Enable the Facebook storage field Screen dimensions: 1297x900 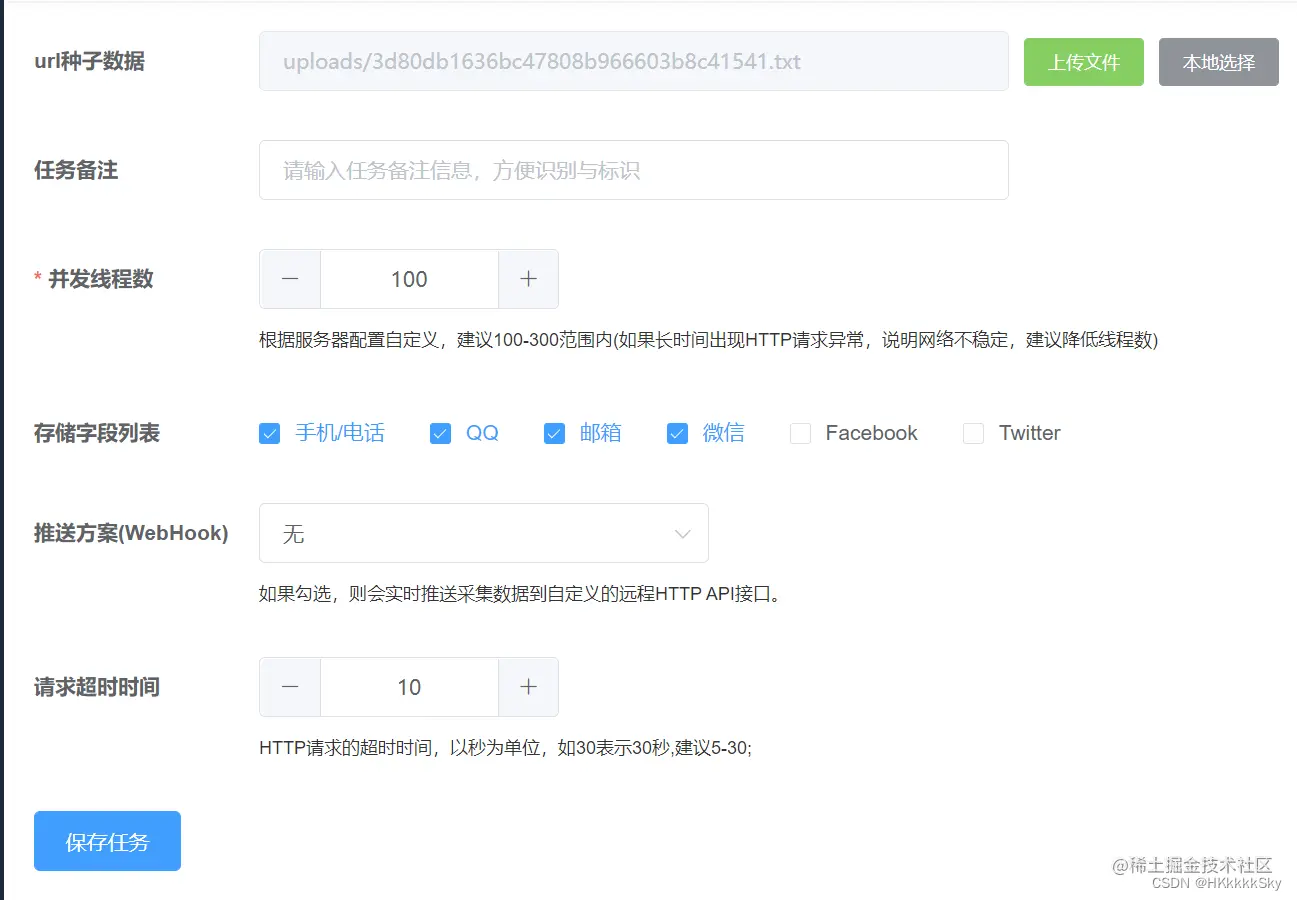pos(799,433)
